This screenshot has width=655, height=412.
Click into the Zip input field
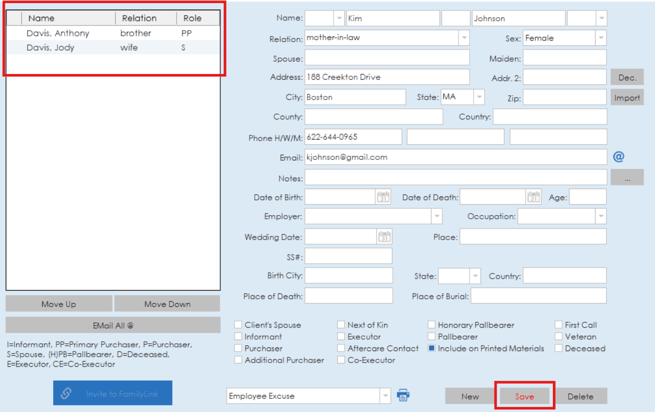pyautogui.click(x=564, y=97)
